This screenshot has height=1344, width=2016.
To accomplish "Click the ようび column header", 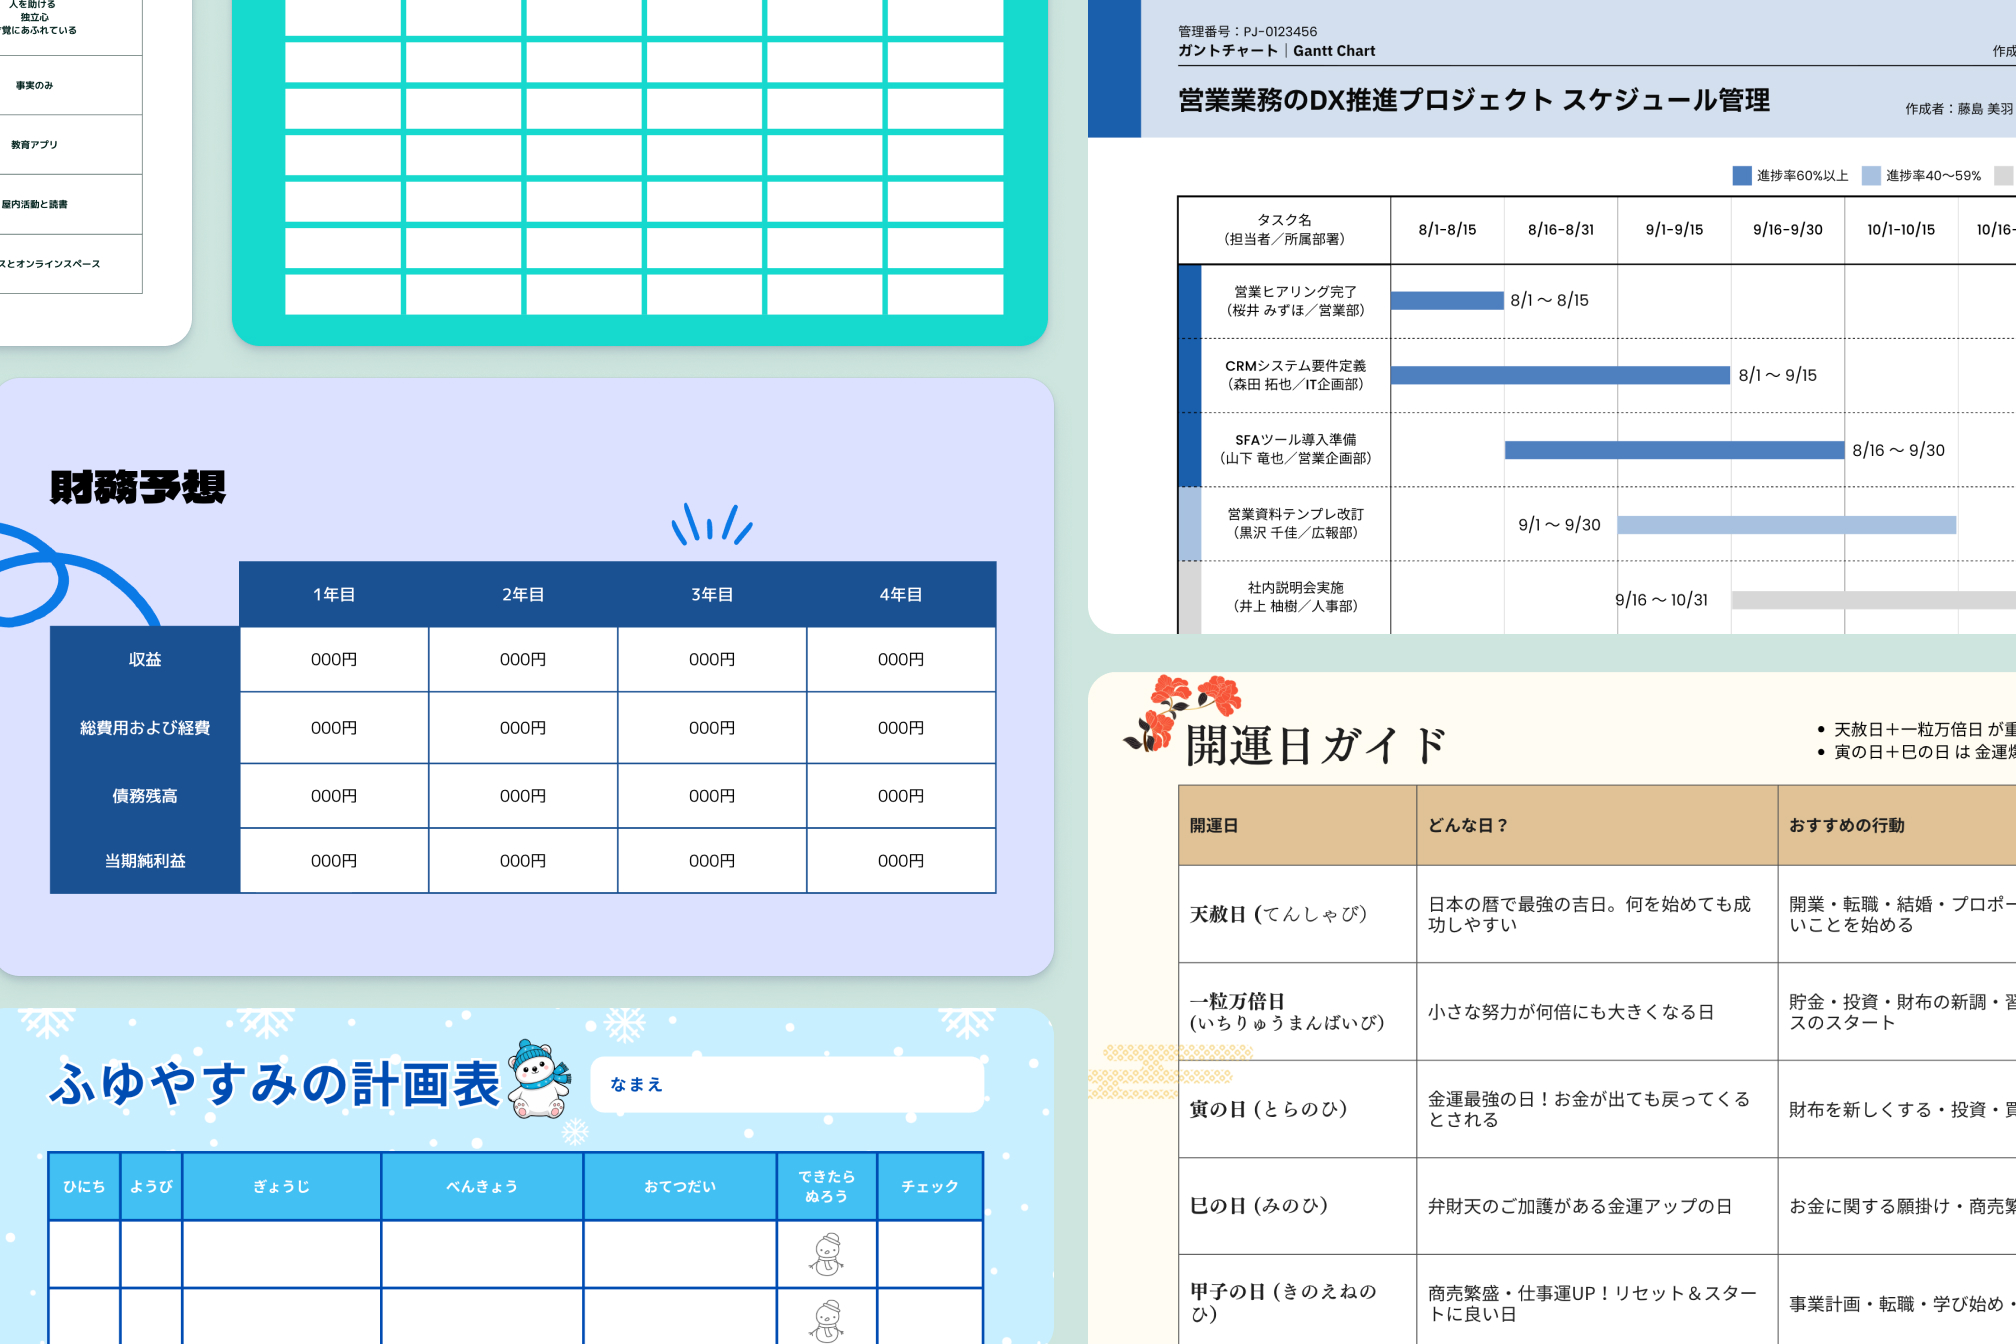I will [151, 1187].
